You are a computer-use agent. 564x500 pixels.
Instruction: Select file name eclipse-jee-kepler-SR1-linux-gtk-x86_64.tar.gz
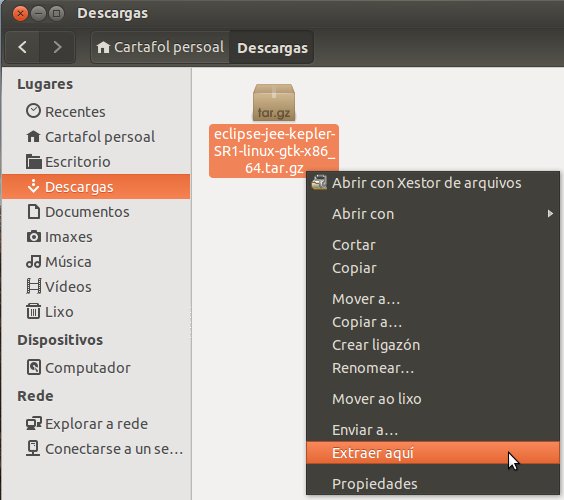pos(274,151)
